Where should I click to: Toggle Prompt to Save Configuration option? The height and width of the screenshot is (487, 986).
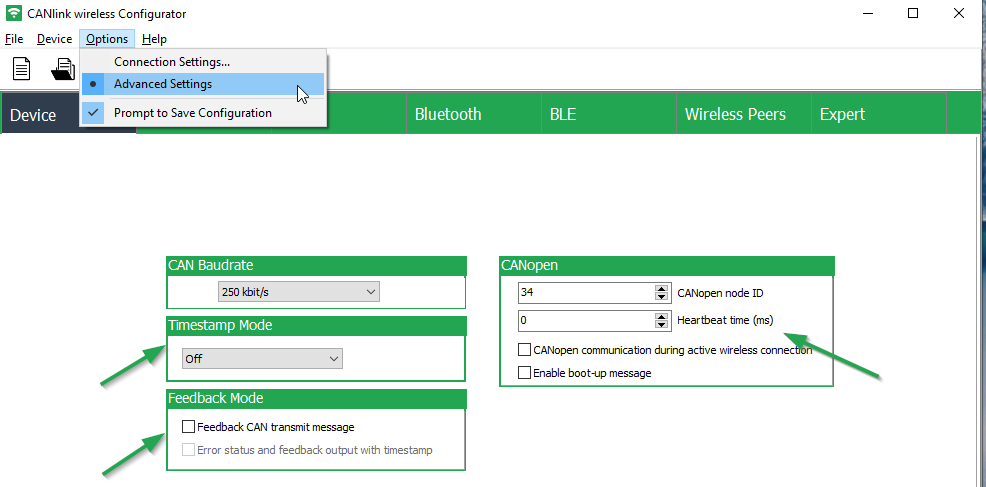192,113
